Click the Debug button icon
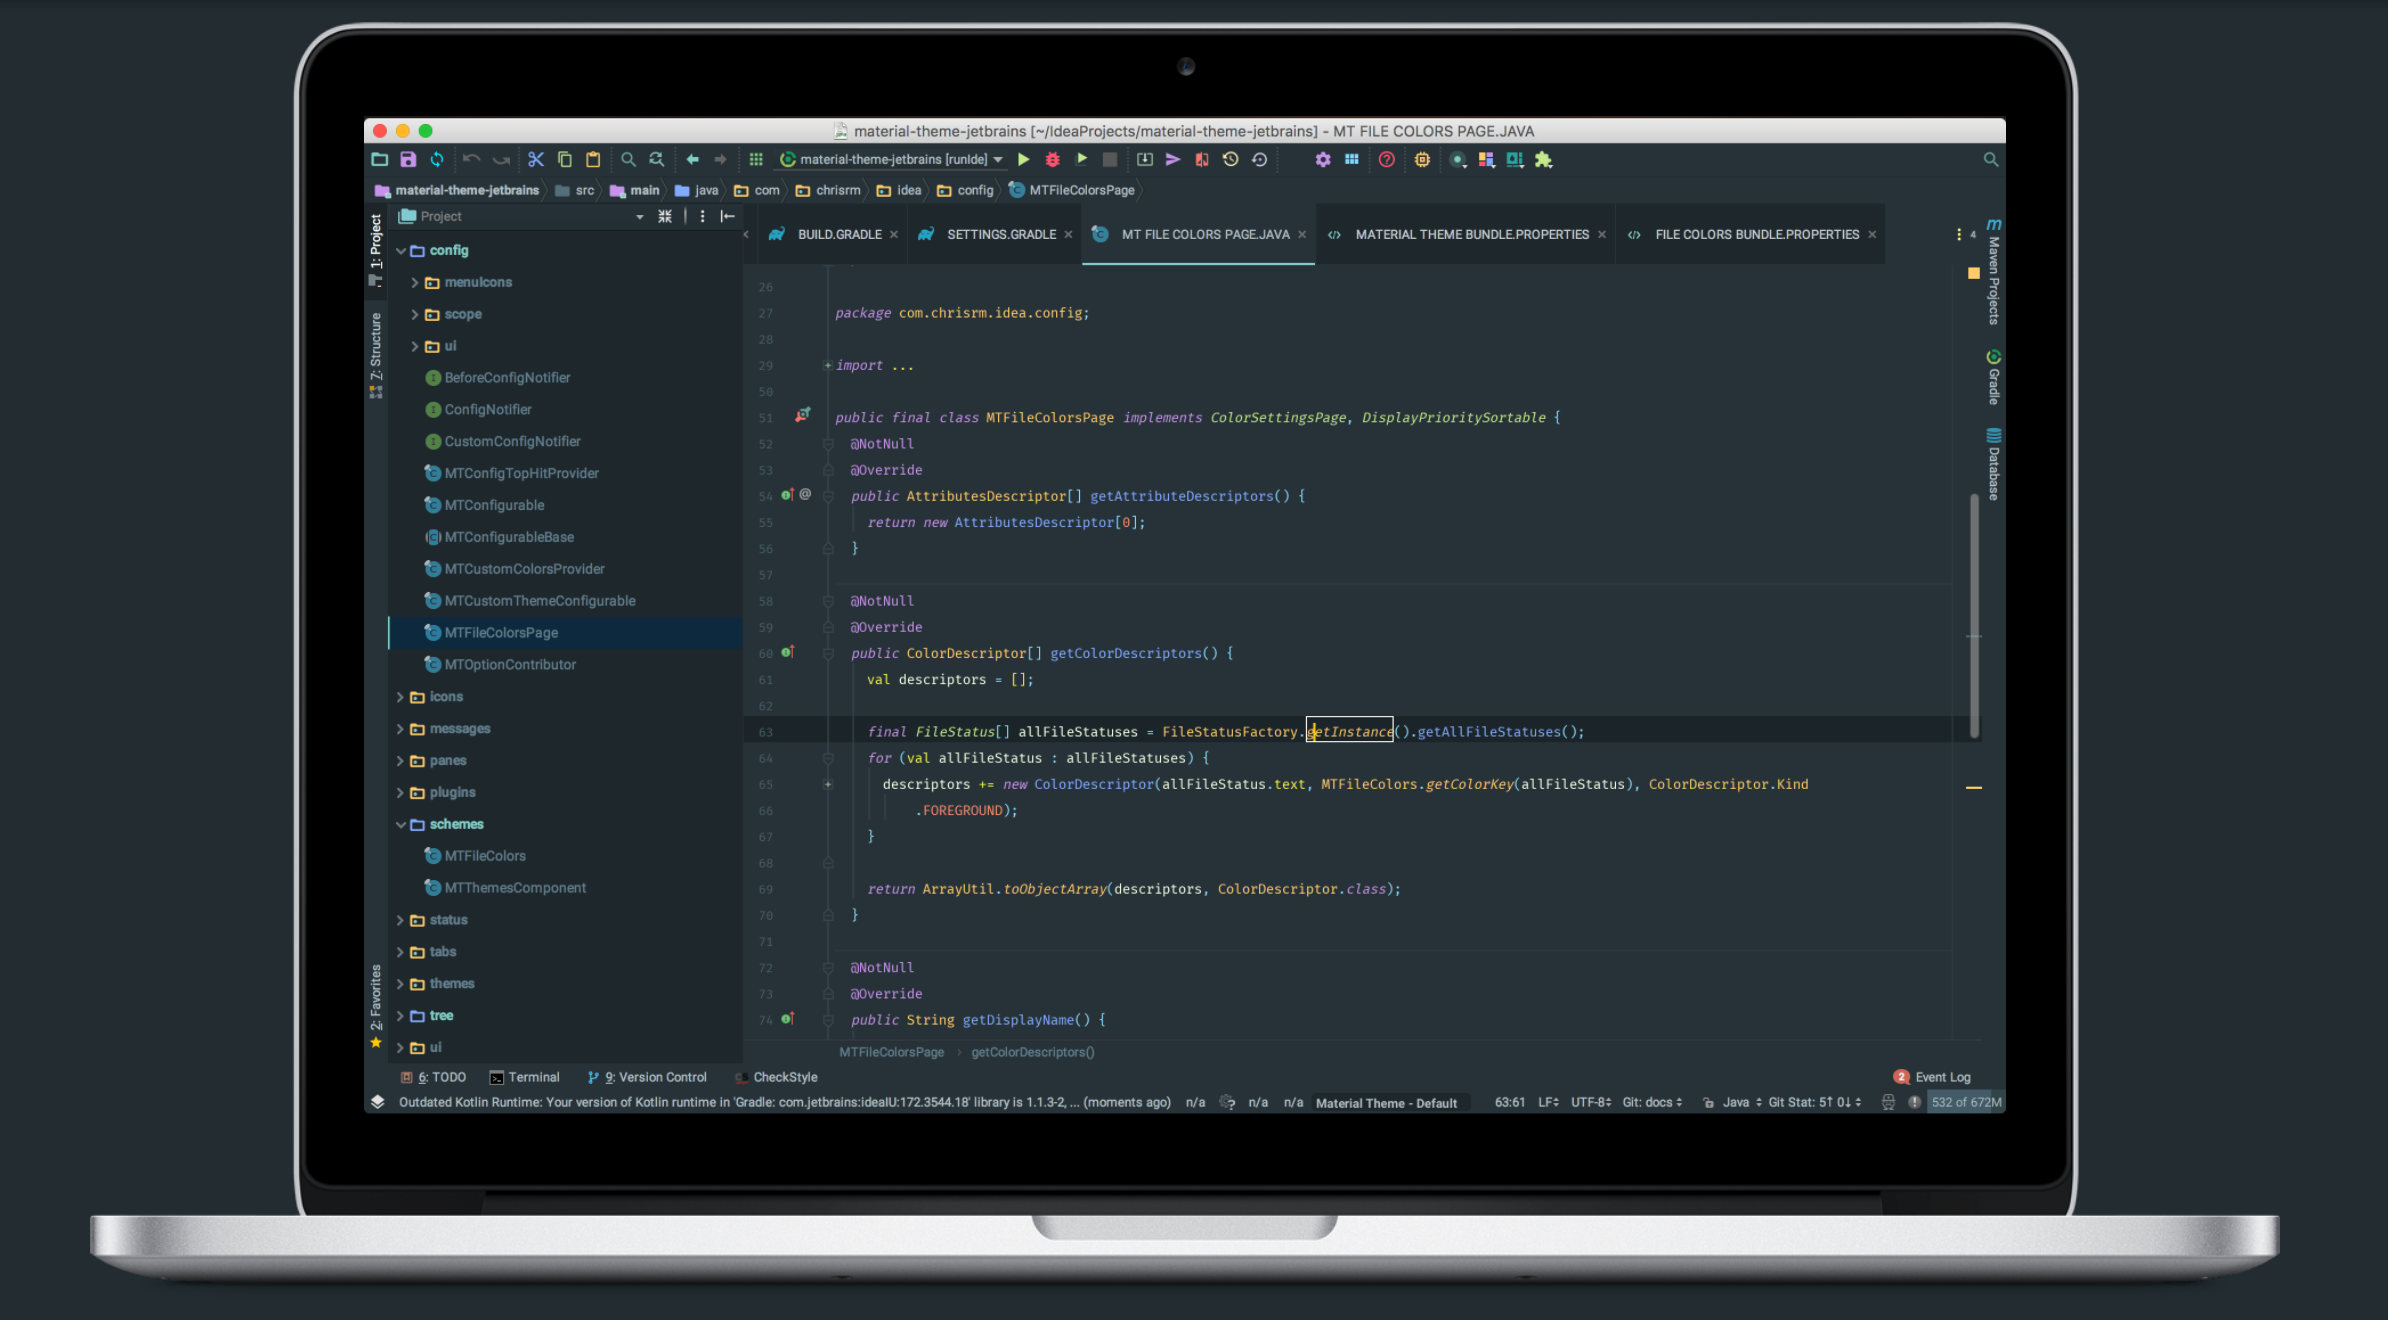Image resolution: width=2388 pixels, height=1320 pixels. point(1052,159)
